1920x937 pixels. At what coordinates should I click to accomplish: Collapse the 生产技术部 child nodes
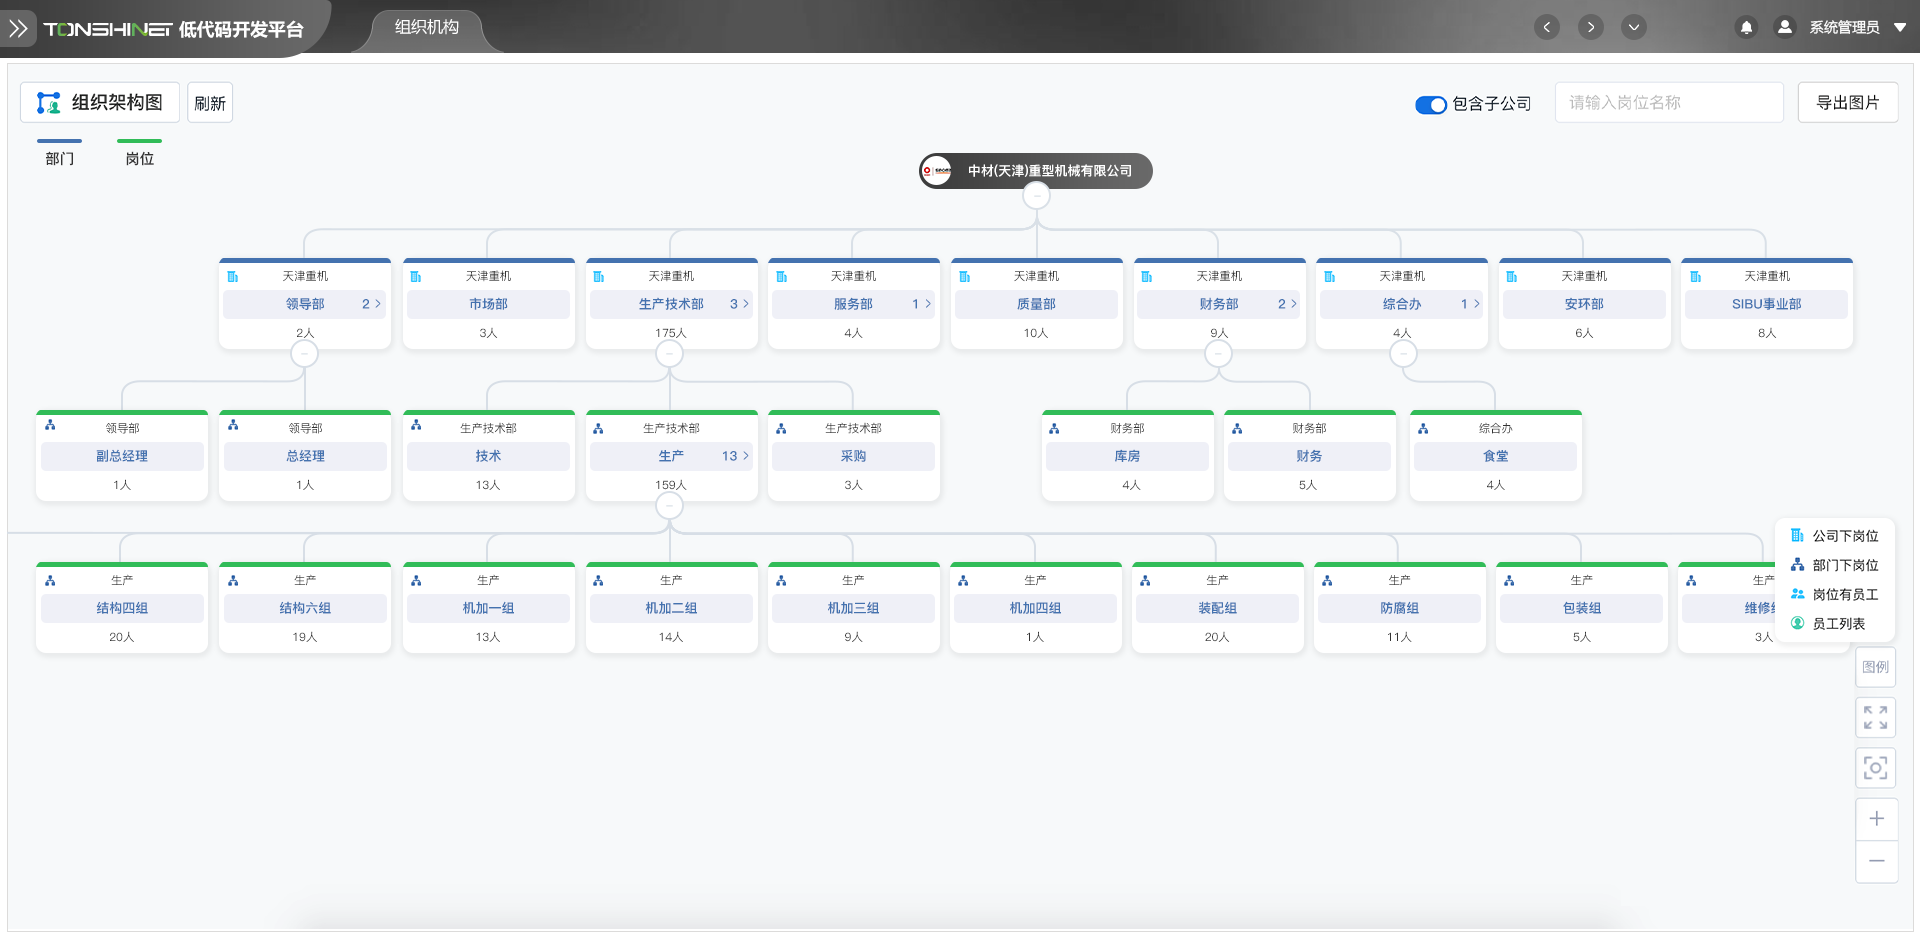[669, 354]
